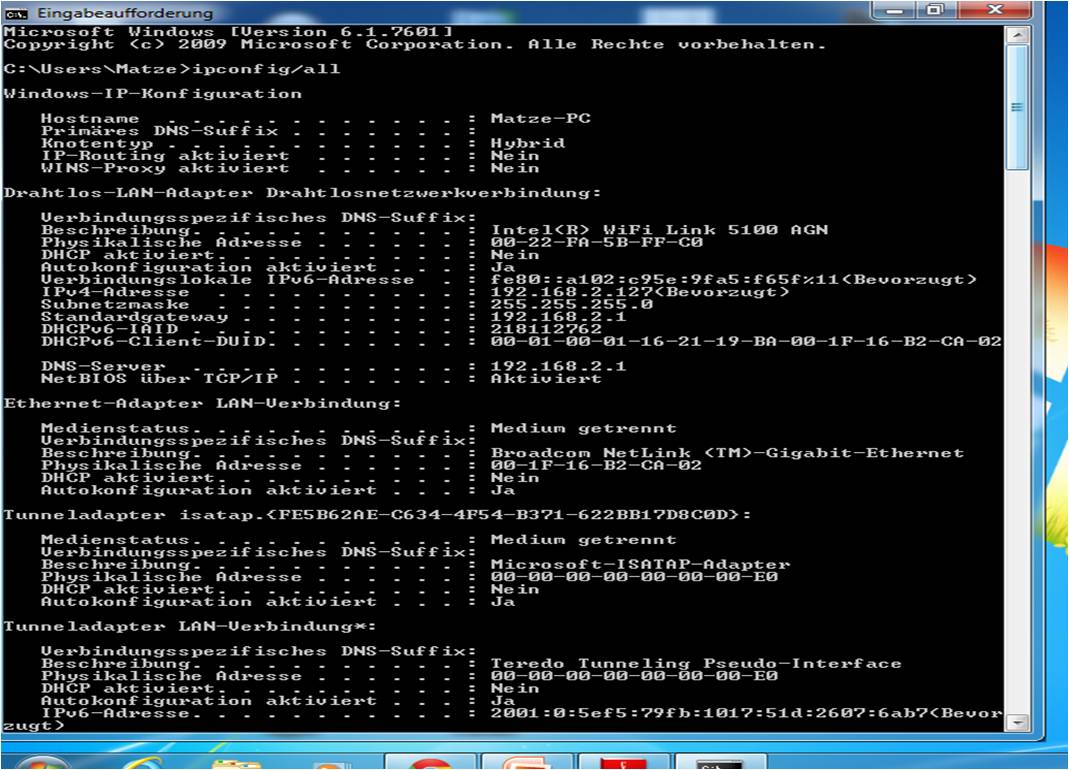Open Internet Explorer from the taskbar

point(141,762)
